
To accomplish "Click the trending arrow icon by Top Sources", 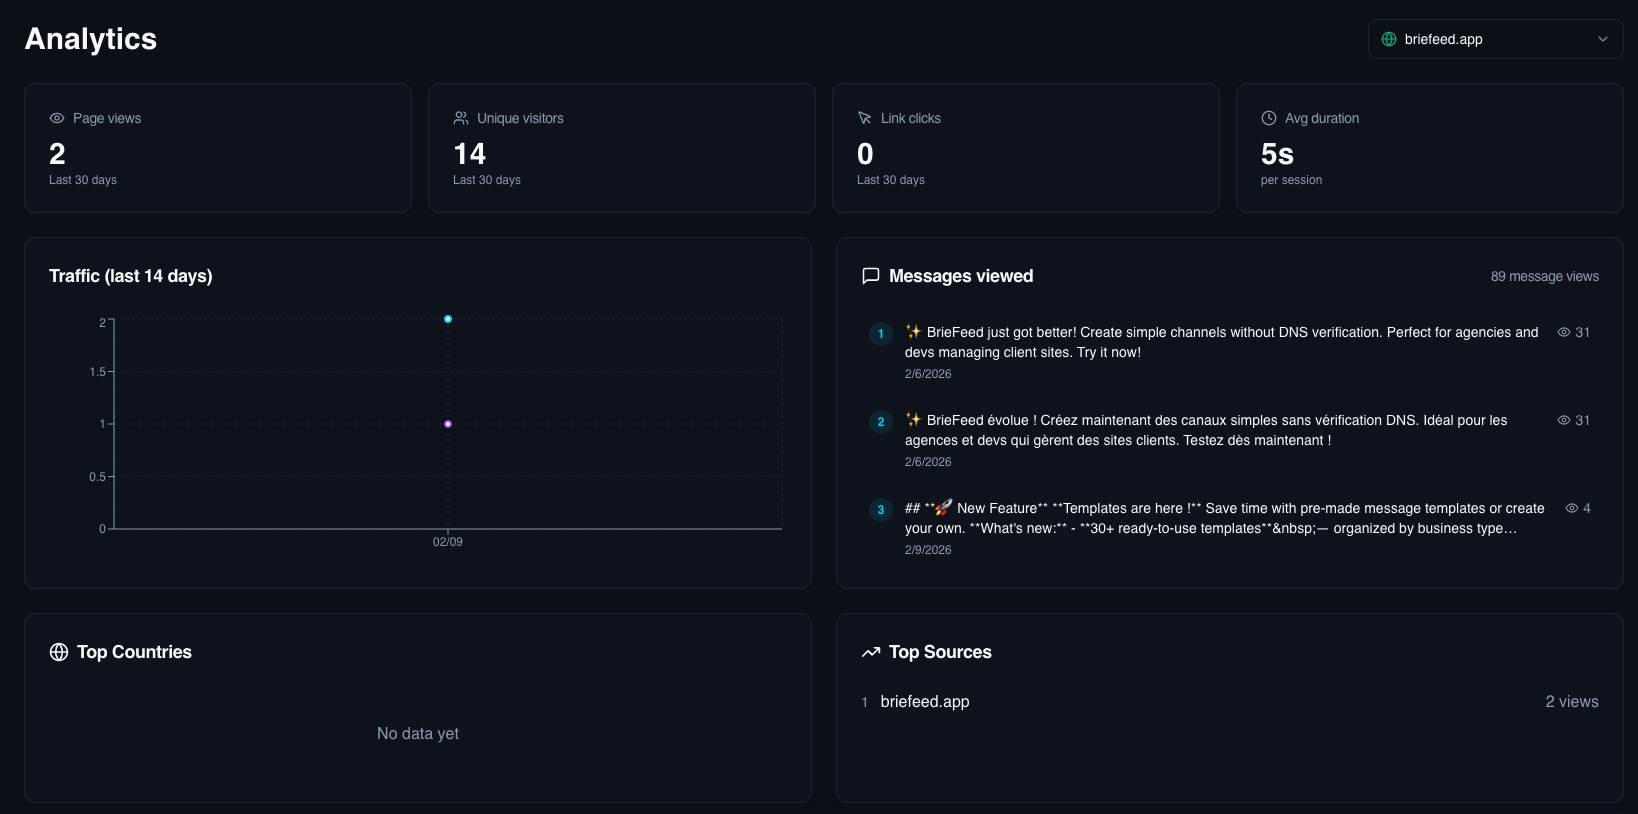I will click(x=871, y=652).
